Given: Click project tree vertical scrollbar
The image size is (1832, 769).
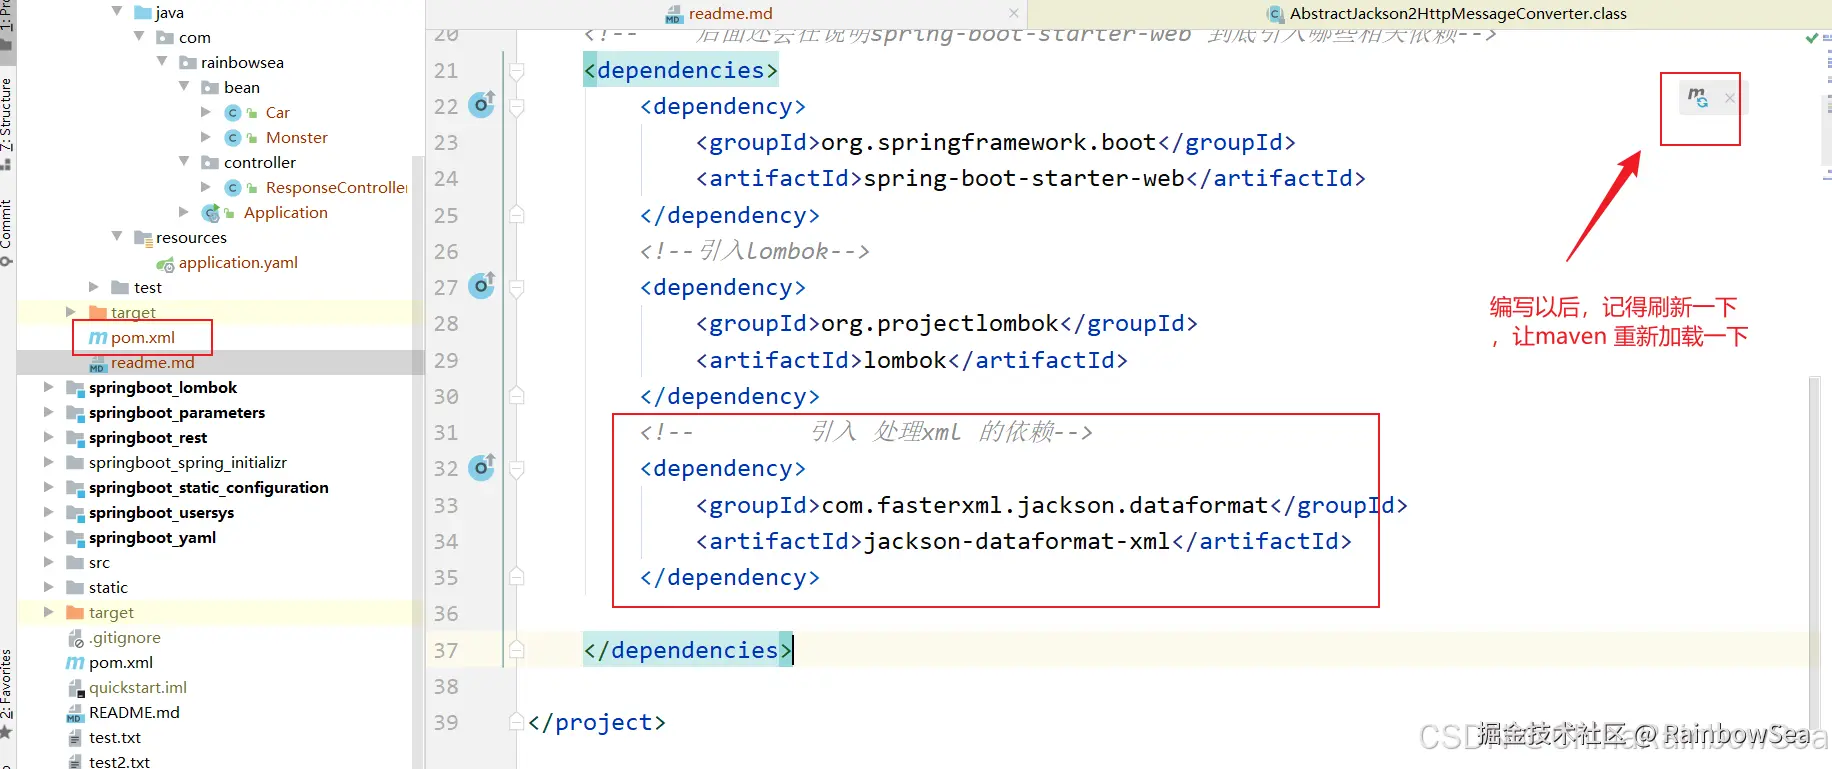Looking at the screenshot, I should click(418, 462).
